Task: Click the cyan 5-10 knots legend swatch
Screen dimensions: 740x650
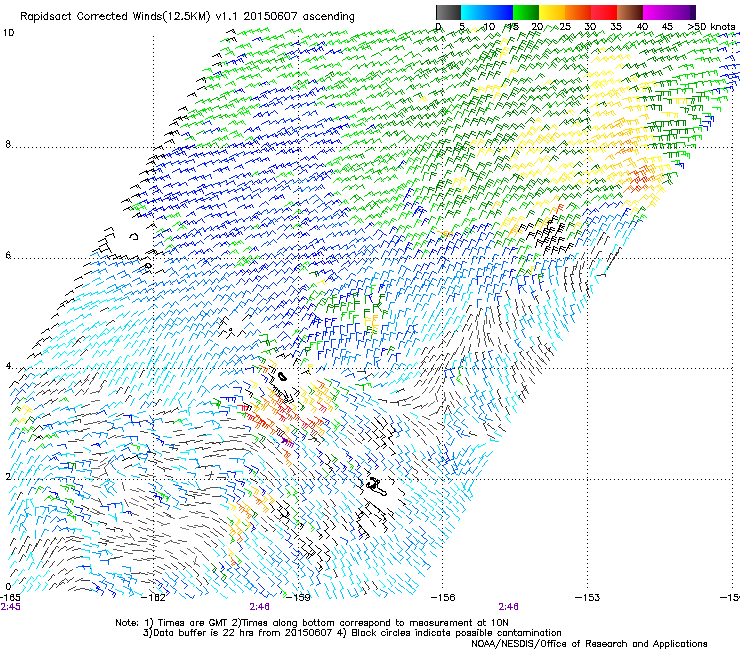Action: 474,12
